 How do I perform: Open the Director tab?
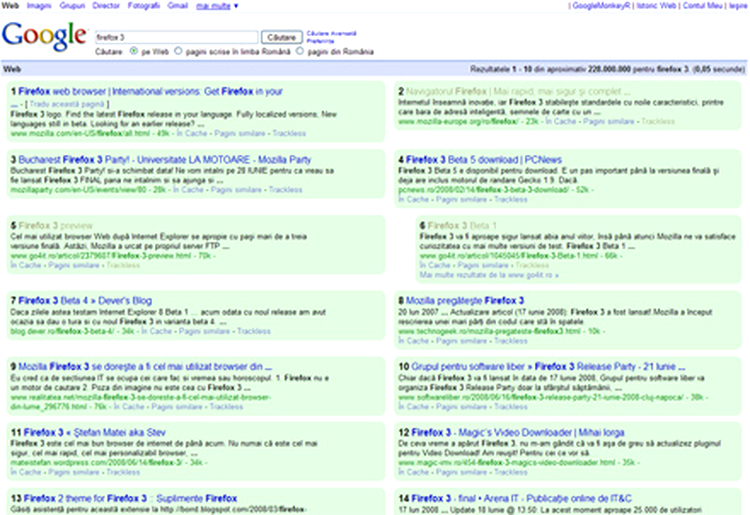click(x=106, y=6)
